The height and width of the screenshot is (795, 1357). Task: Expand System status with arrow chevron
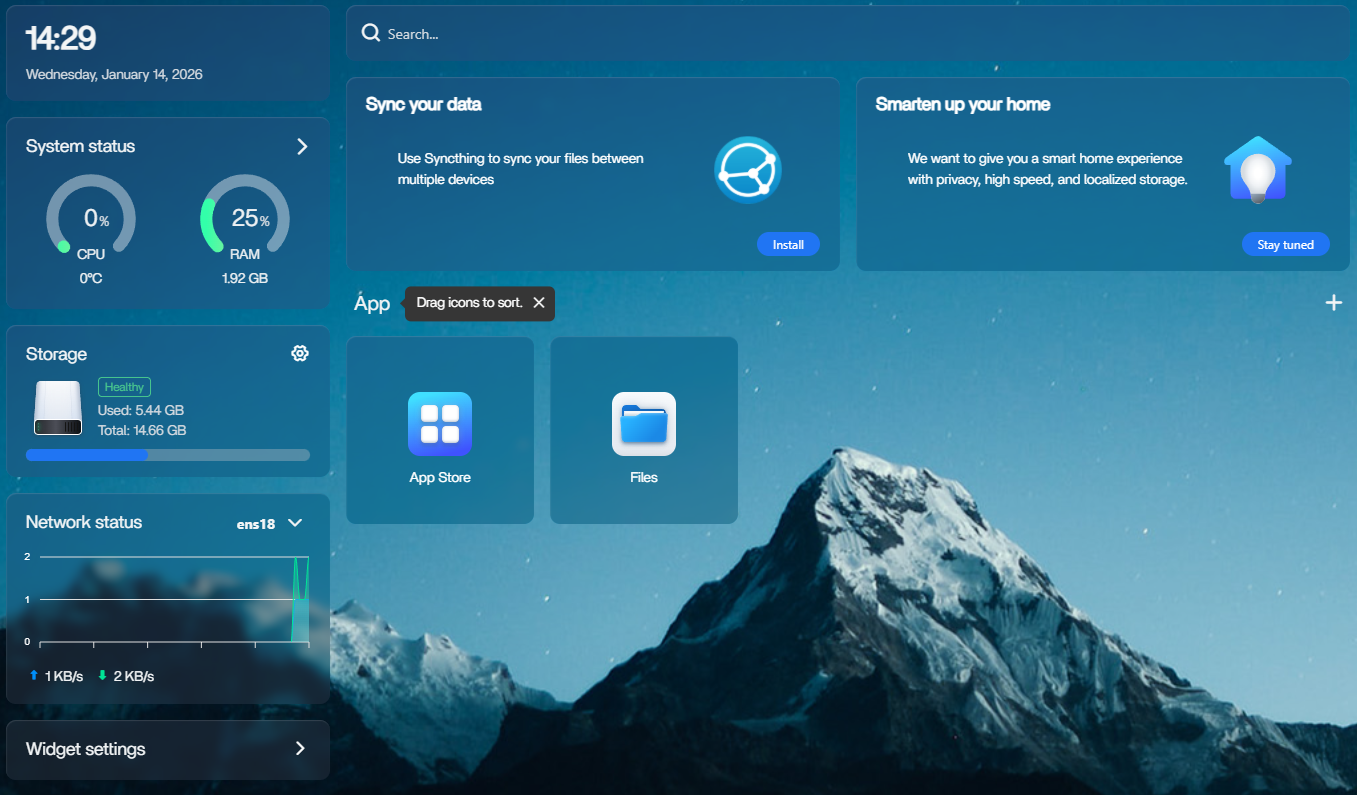point(302,146)
